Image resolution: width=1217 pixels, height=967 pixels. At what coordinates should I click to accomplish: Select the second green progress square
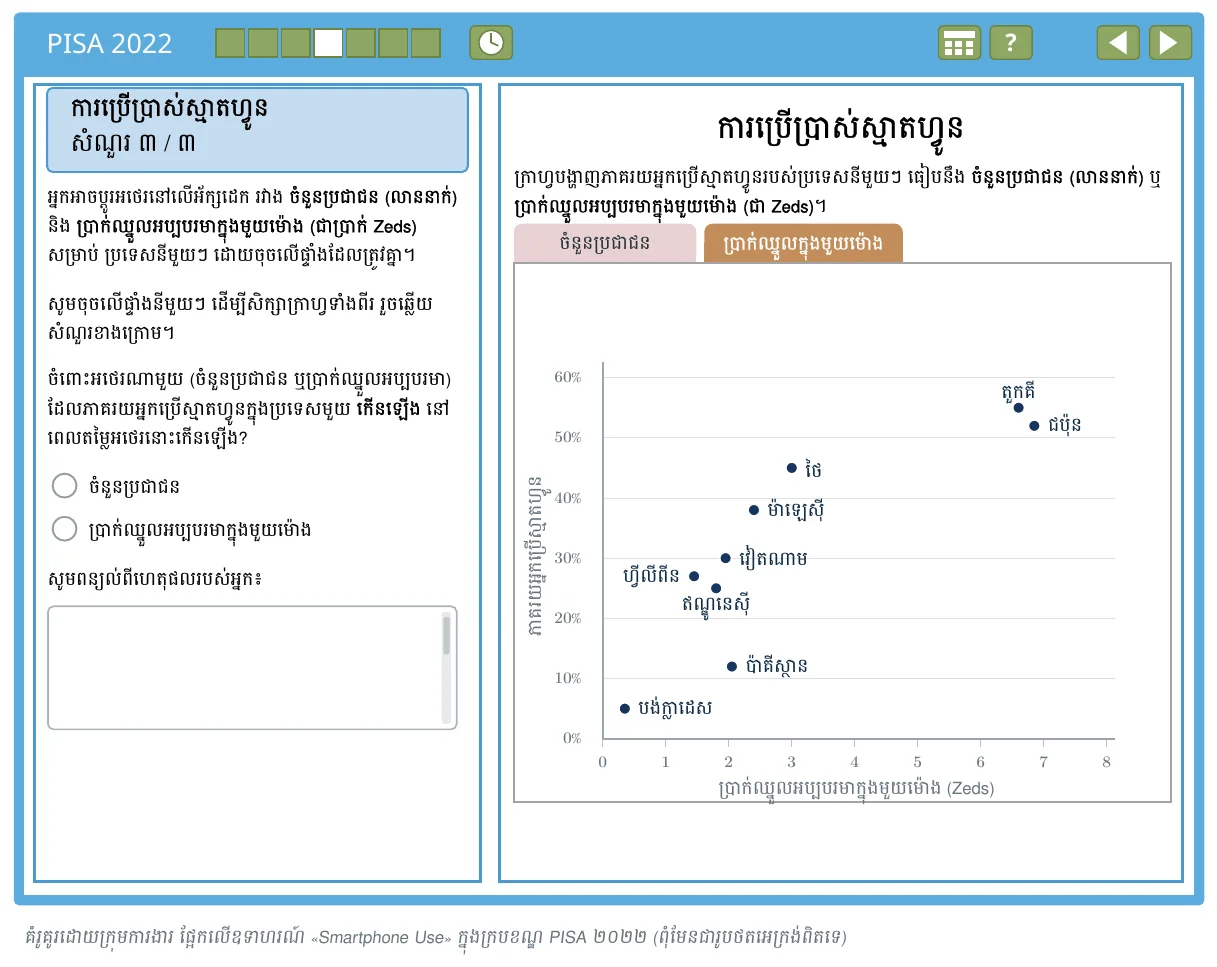click(x=263, y=43)
